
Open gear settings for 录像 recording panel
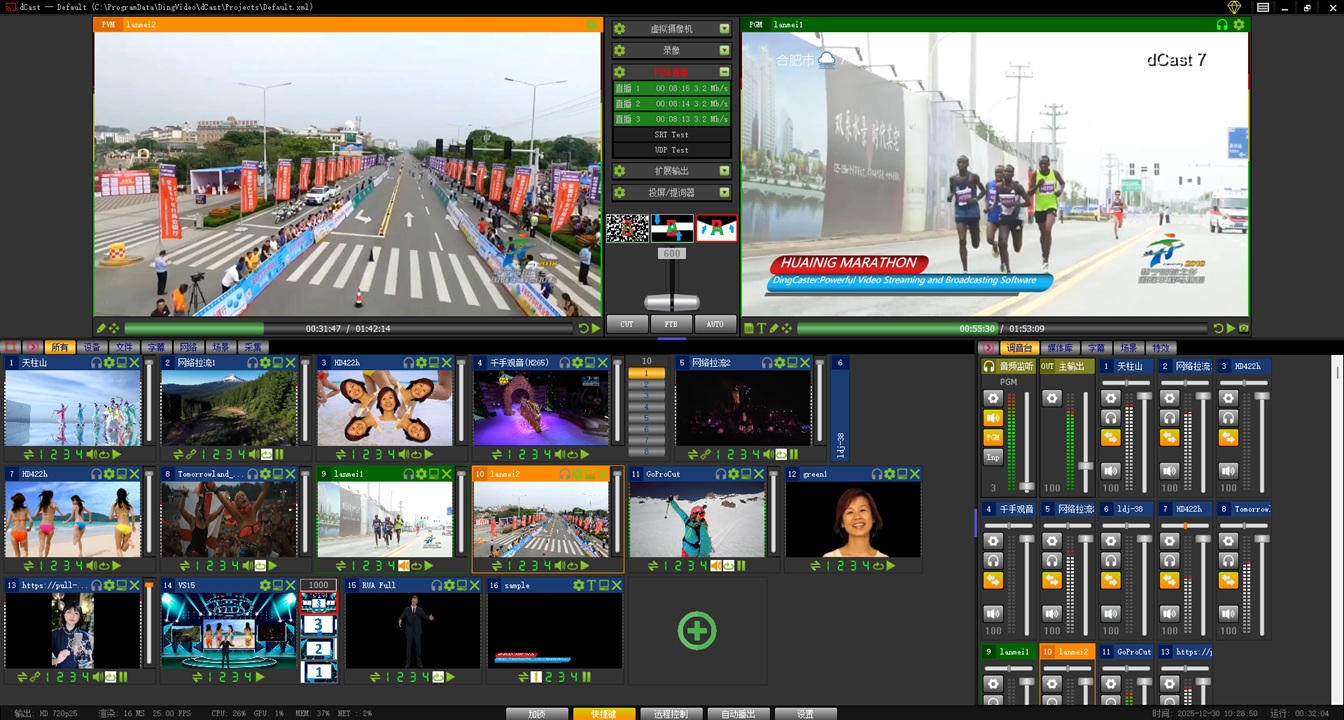[620, 50]
